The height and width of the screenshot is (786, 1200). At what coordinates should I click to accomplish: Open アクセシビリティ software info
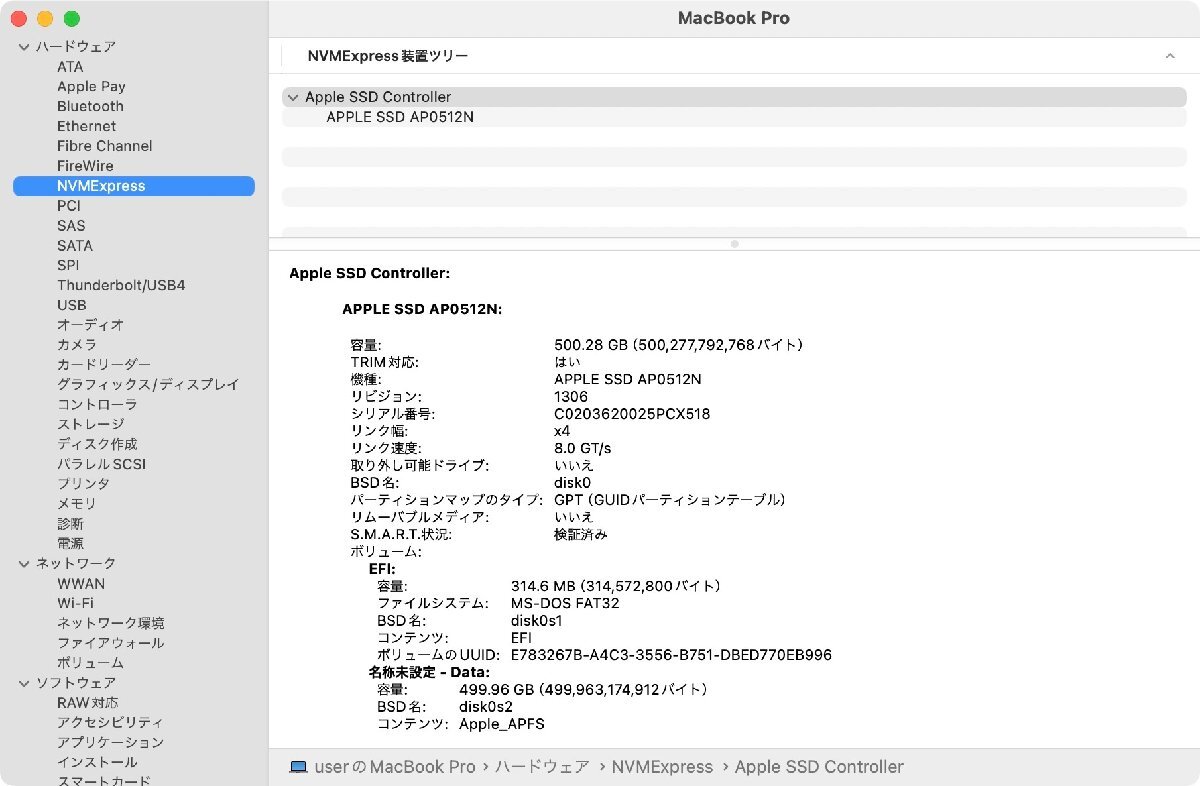coord(110,722)
